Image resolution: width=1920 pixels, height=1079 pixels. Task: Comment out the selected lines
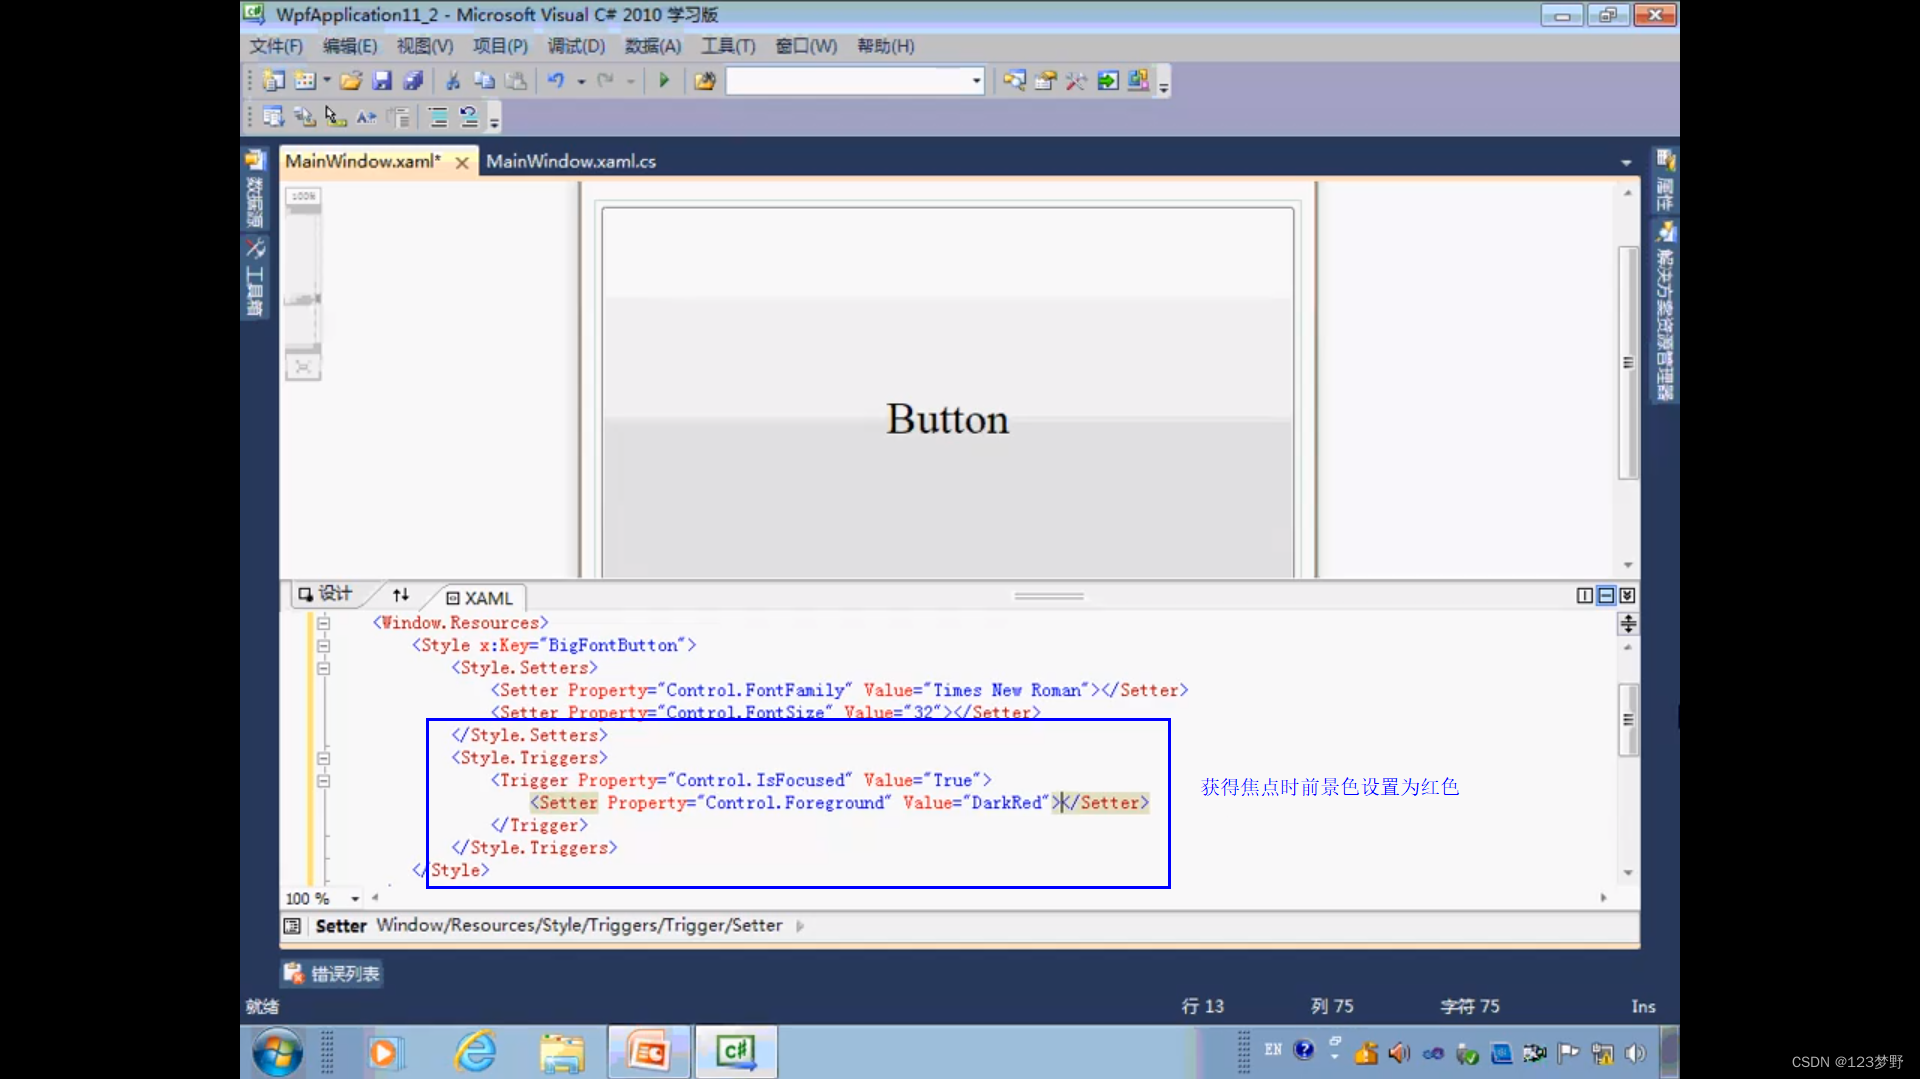tap(438, 117)
